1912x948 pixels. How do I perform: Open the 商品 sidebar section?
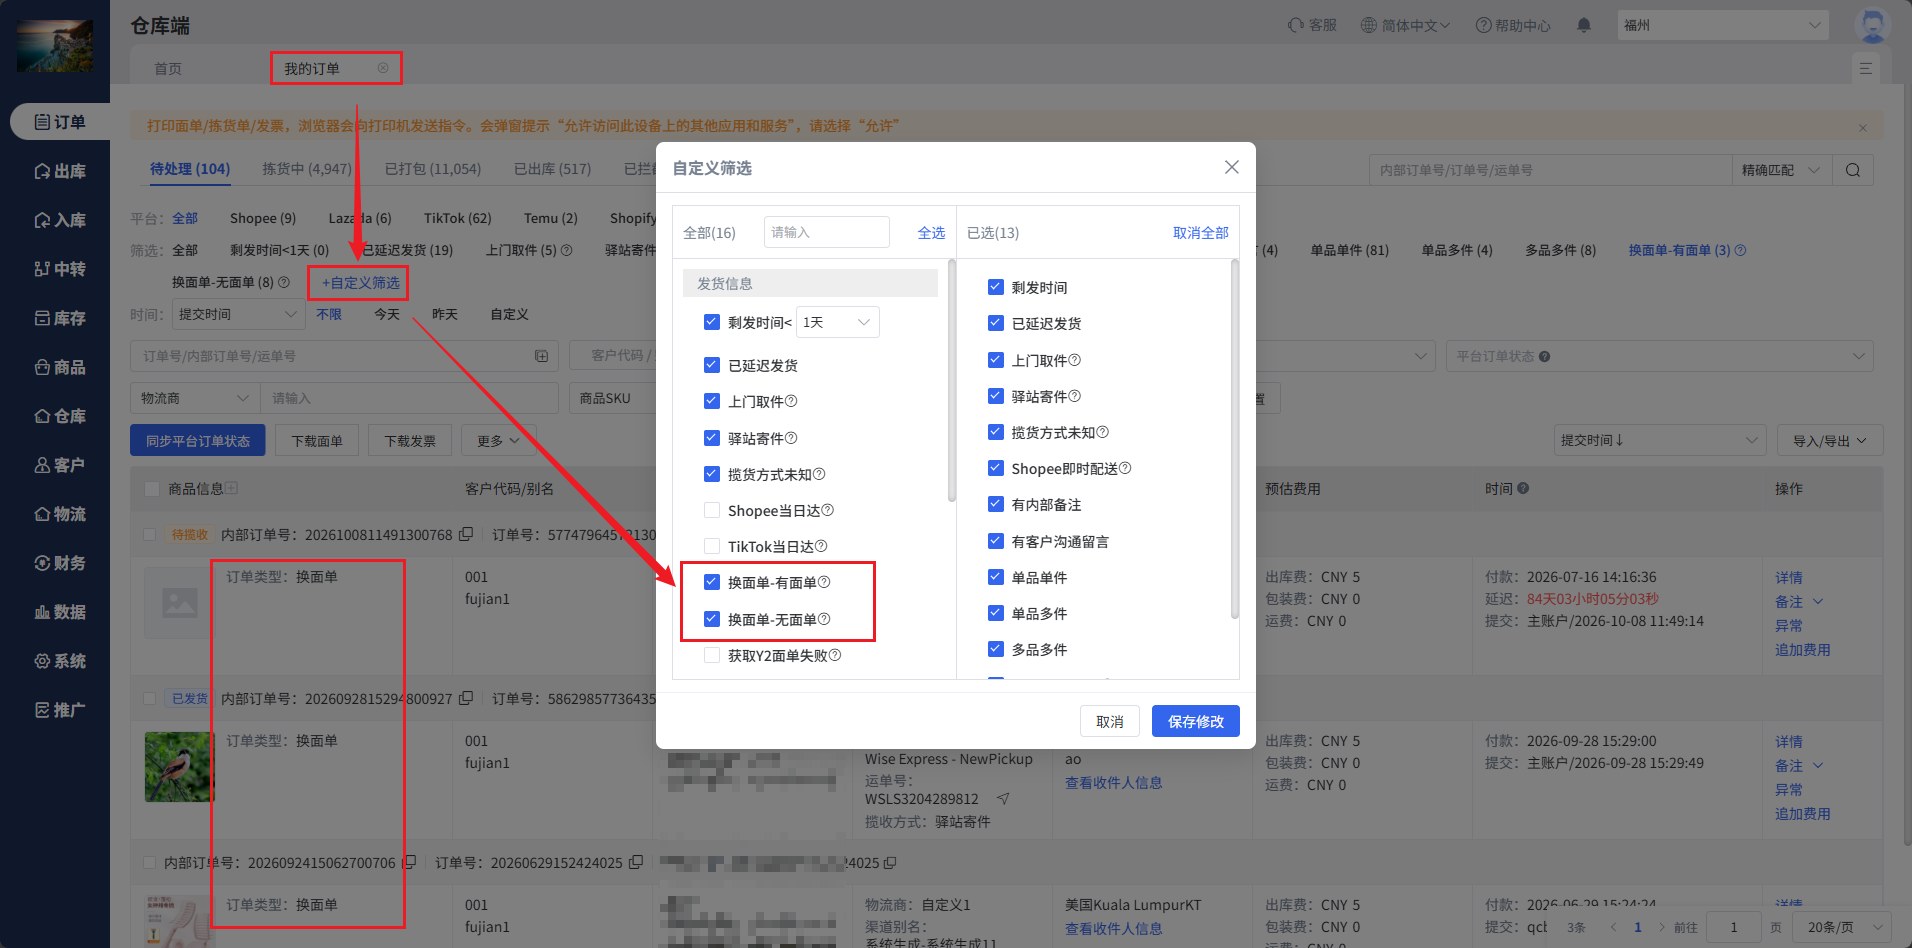[59, 367]
